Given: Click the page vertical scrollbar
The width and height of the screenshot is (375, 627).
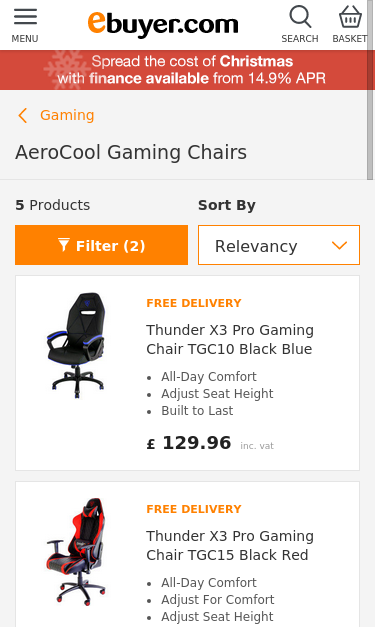Looking at the screenshot, I should pyautogui.click(x=370, y=90).
